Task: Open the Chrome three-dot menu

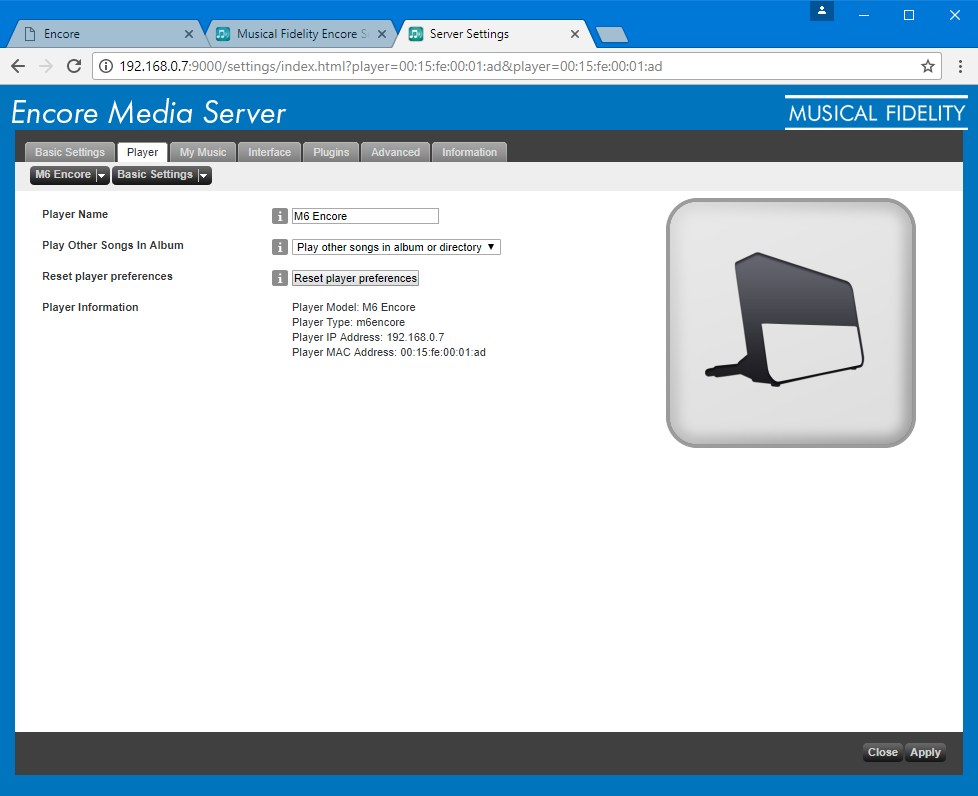Action: point(960,66)
